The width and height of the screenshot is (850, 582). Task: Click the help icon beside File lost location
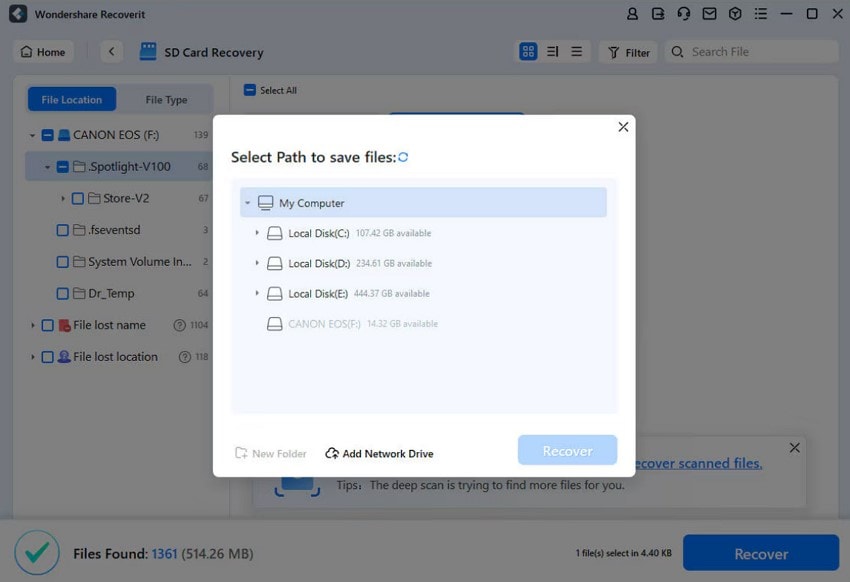tap(185, 357)
